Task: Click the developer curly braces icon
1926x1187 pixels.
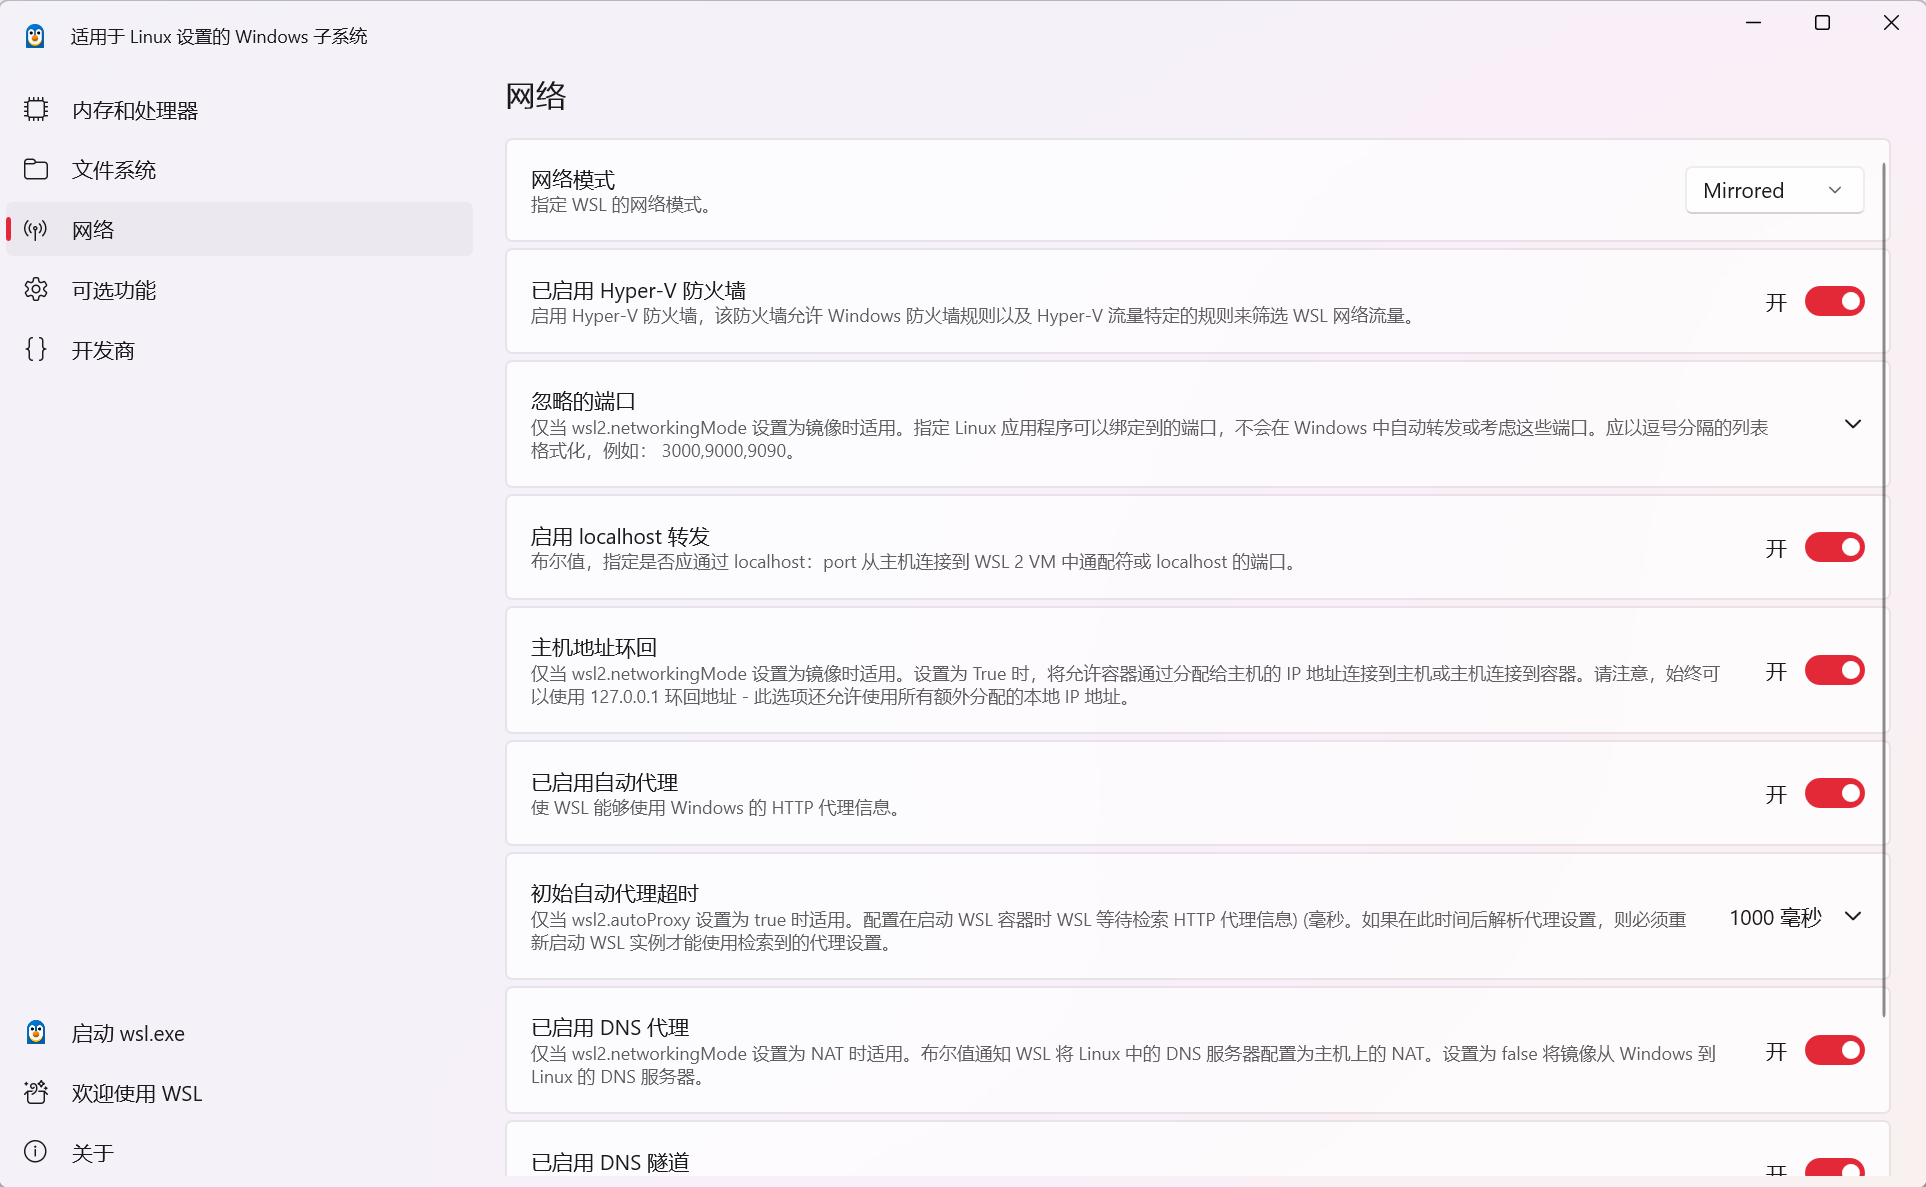Action: point(36,350)
